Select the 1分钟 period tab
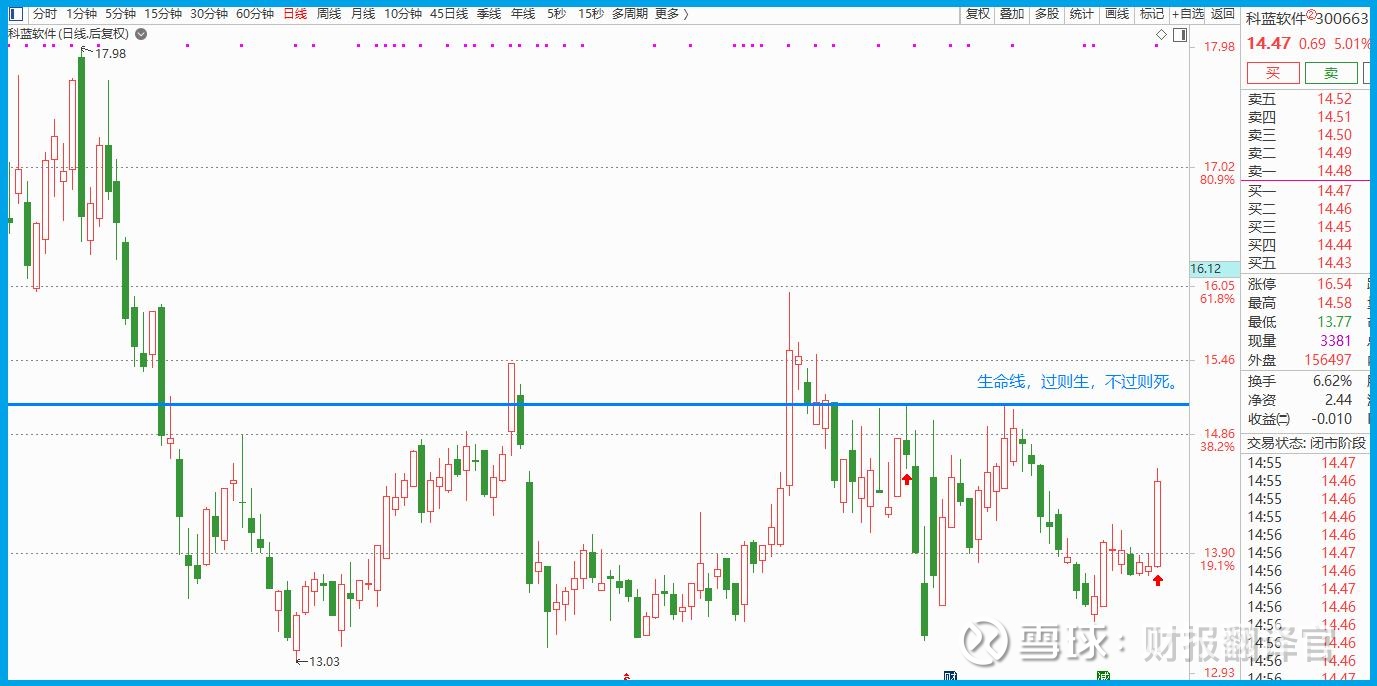 (x=81, y=14)
